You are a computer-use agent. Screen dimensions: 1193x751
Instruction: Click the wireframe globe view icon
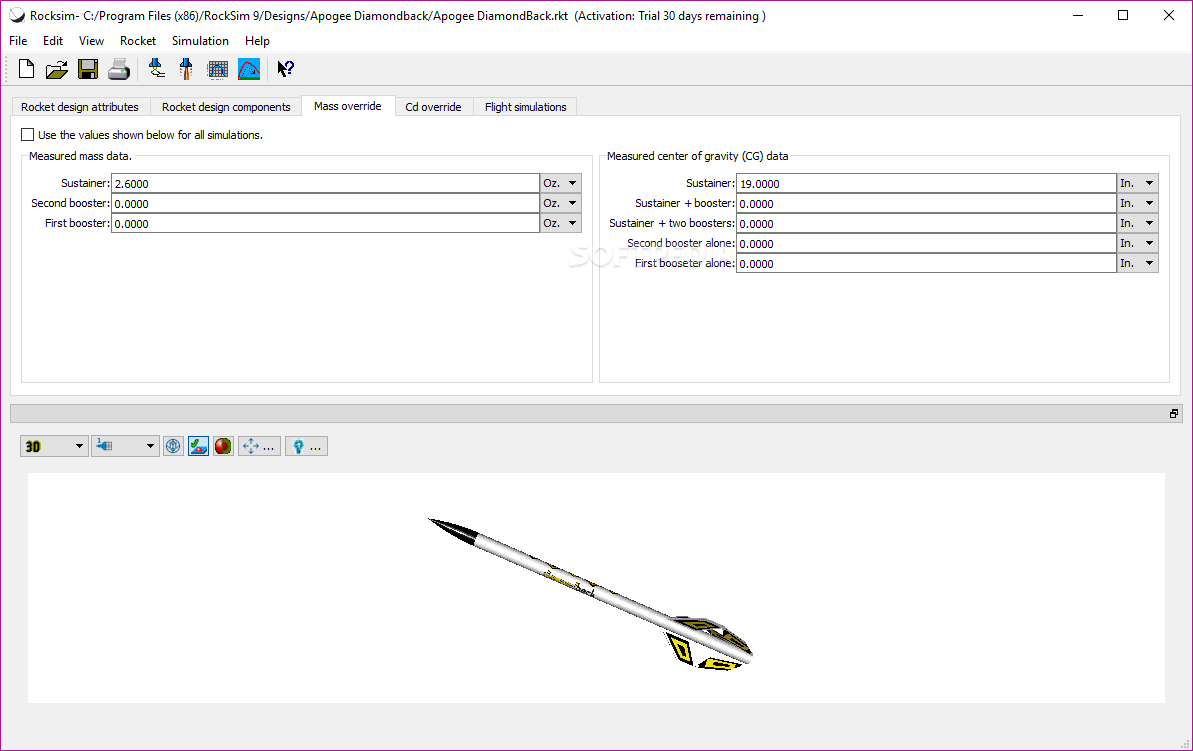tap(173, 446)
